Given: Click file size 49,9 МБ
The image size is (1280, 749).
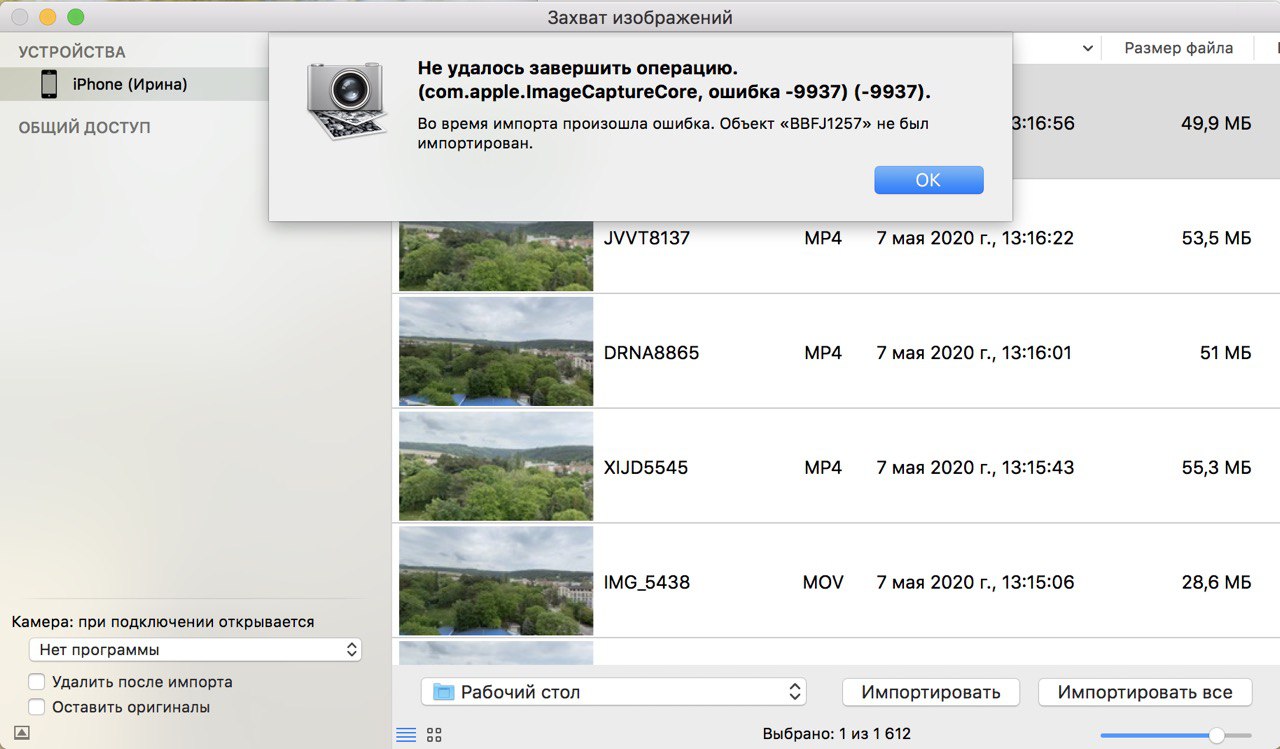Looking at the screenshot, I should pos(1216,124).
